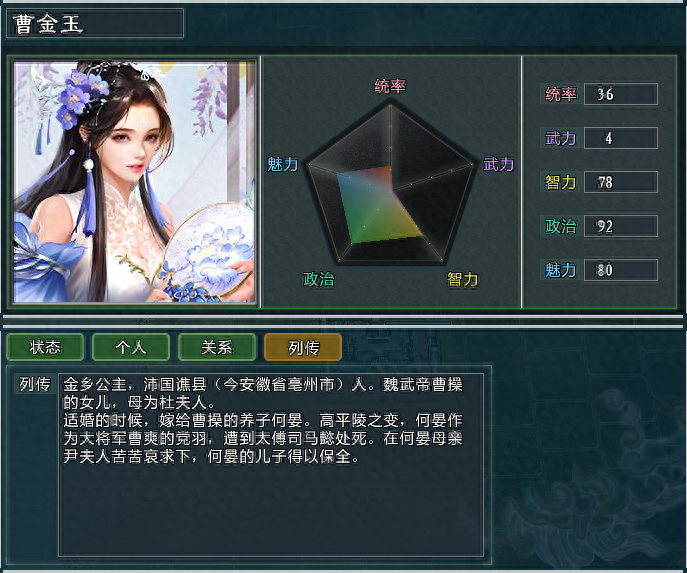The image size is (687, 573).
Task: Click the 统率 label above the radar chart
Action: tap(390, 86)
